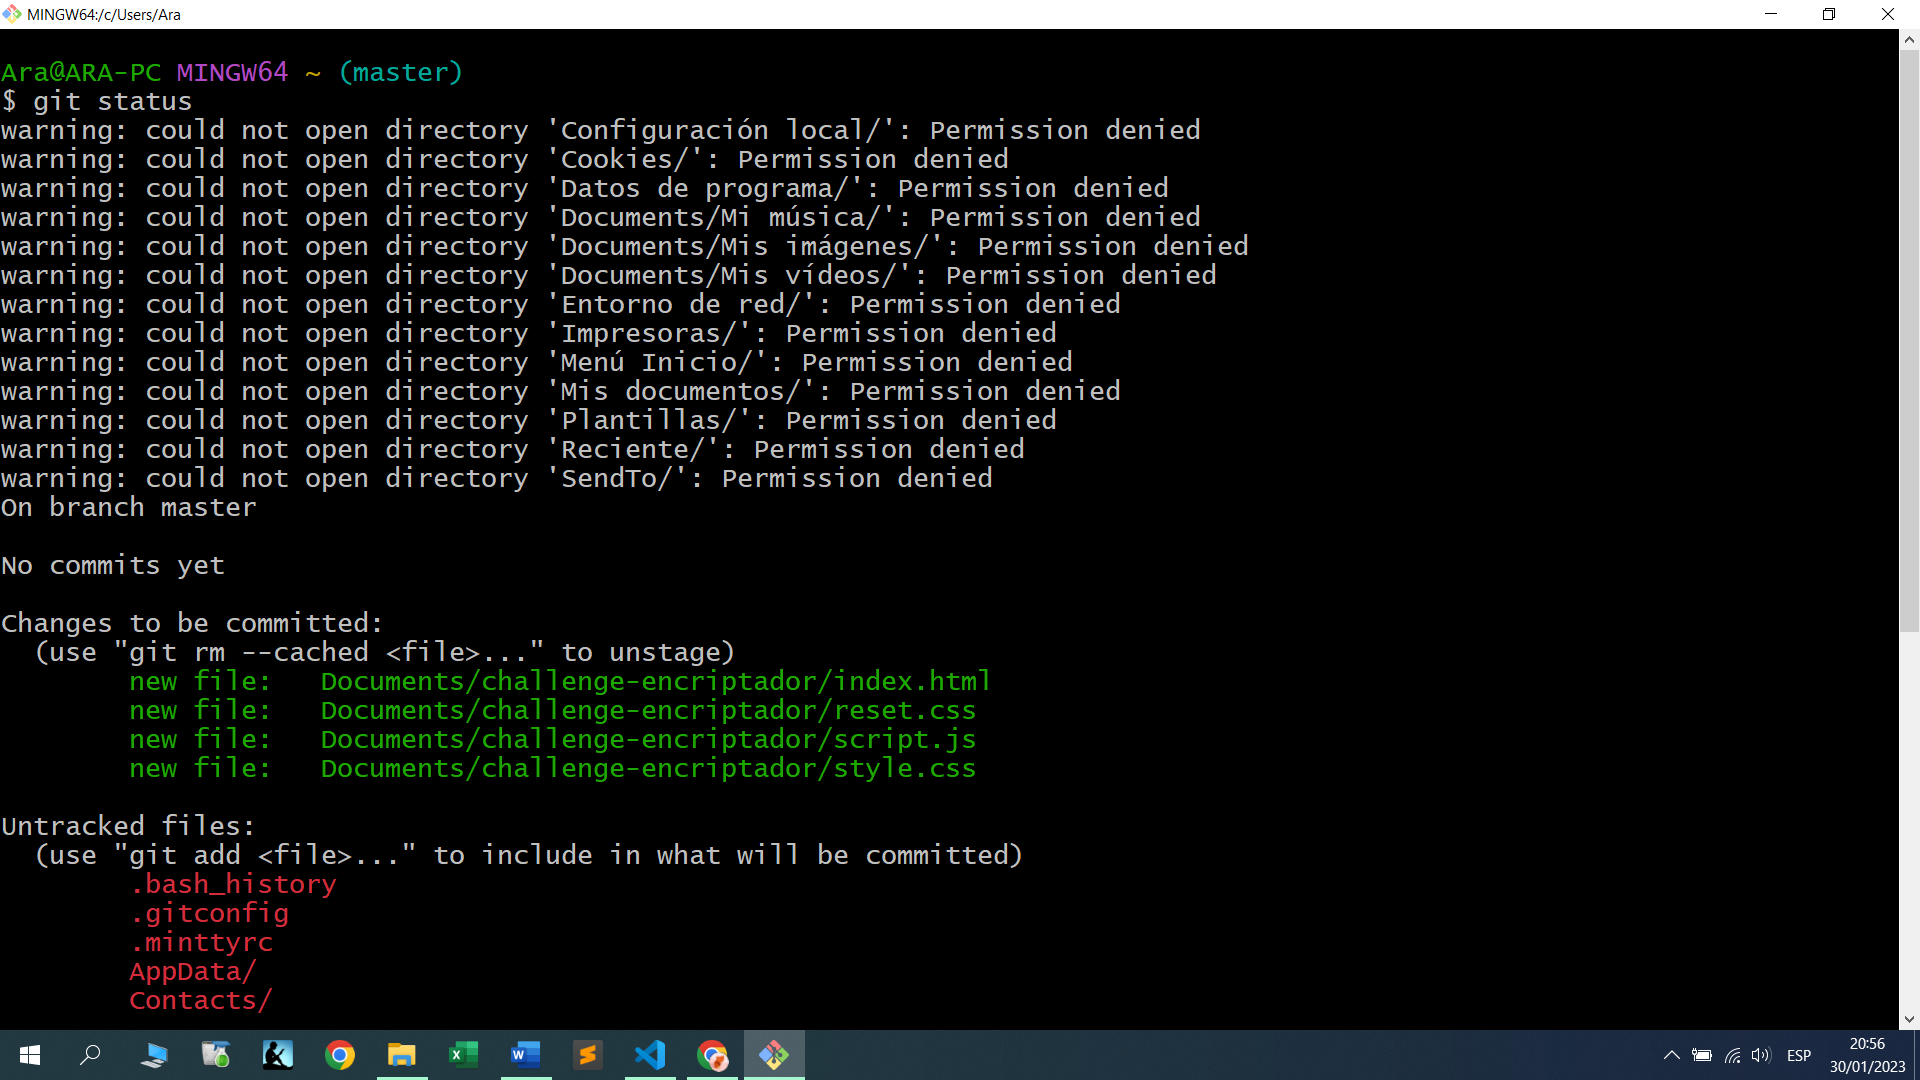Click the 'git add <file>...' hint line
Screen dimensions: 1920x1080
click(529, 855)
